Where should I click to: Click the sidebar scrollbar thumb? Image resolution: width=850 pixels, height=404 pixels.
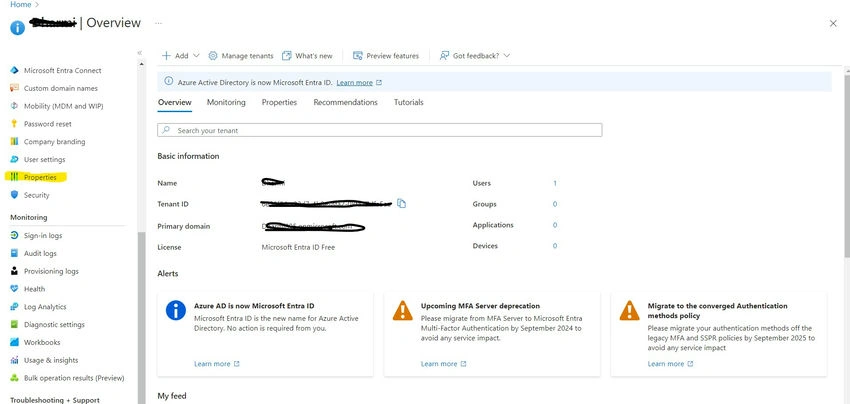click(141, 317)
